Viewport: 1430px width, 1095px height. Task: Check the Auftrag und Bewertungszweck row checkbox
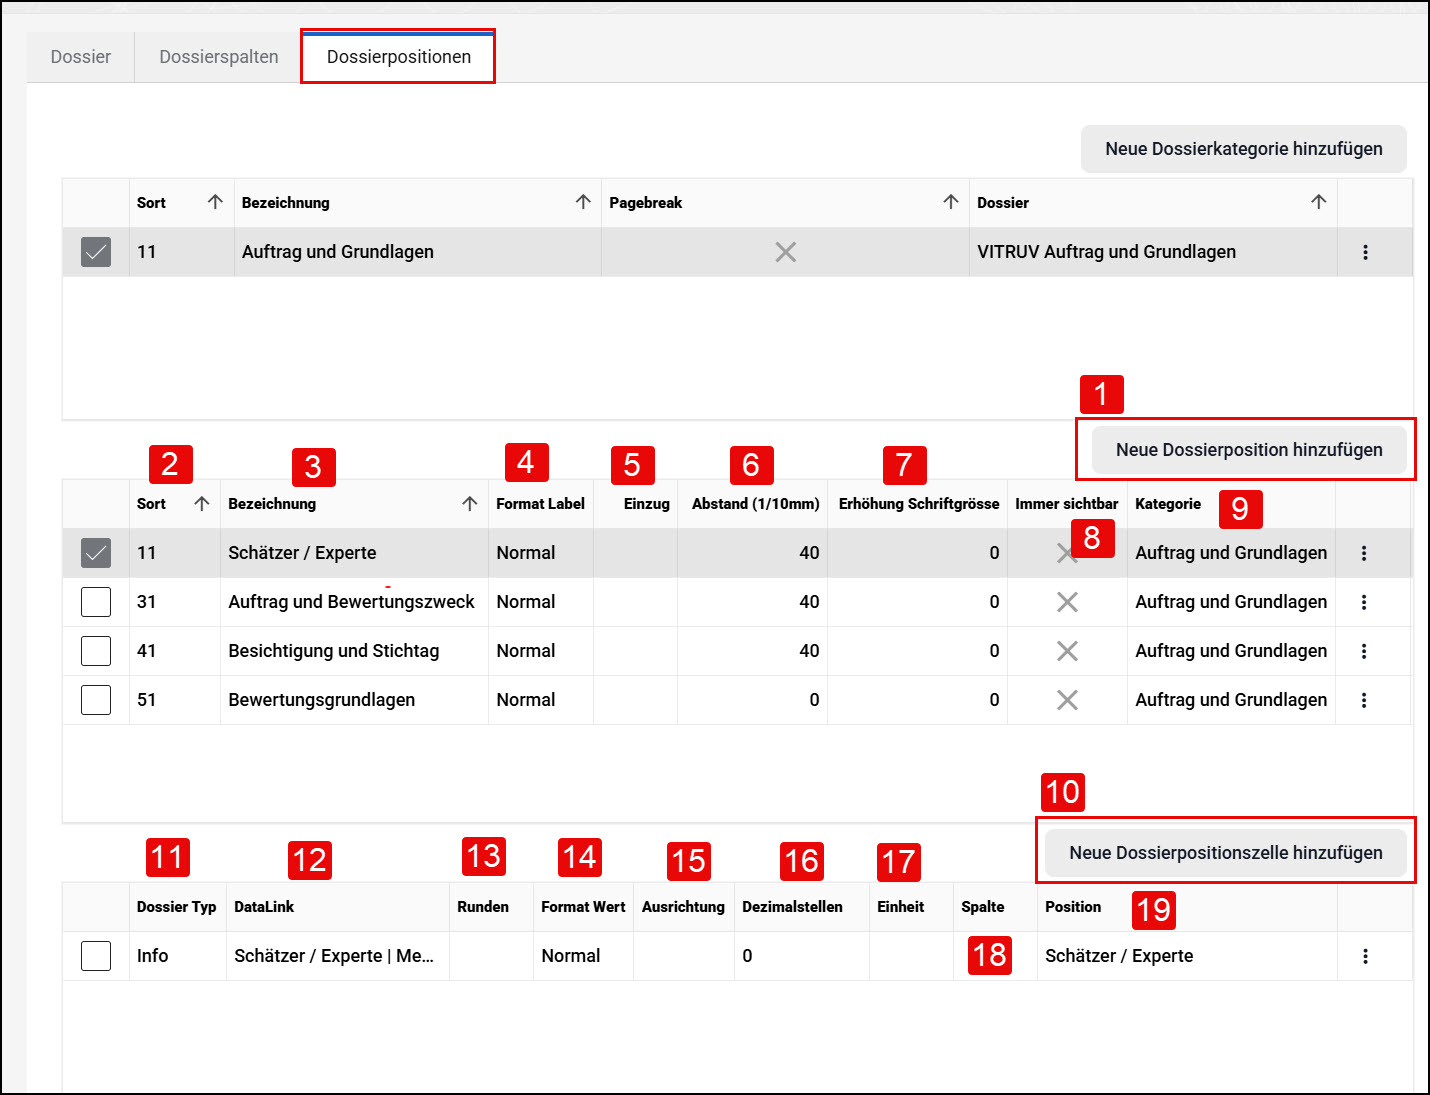tap(96, 602)
